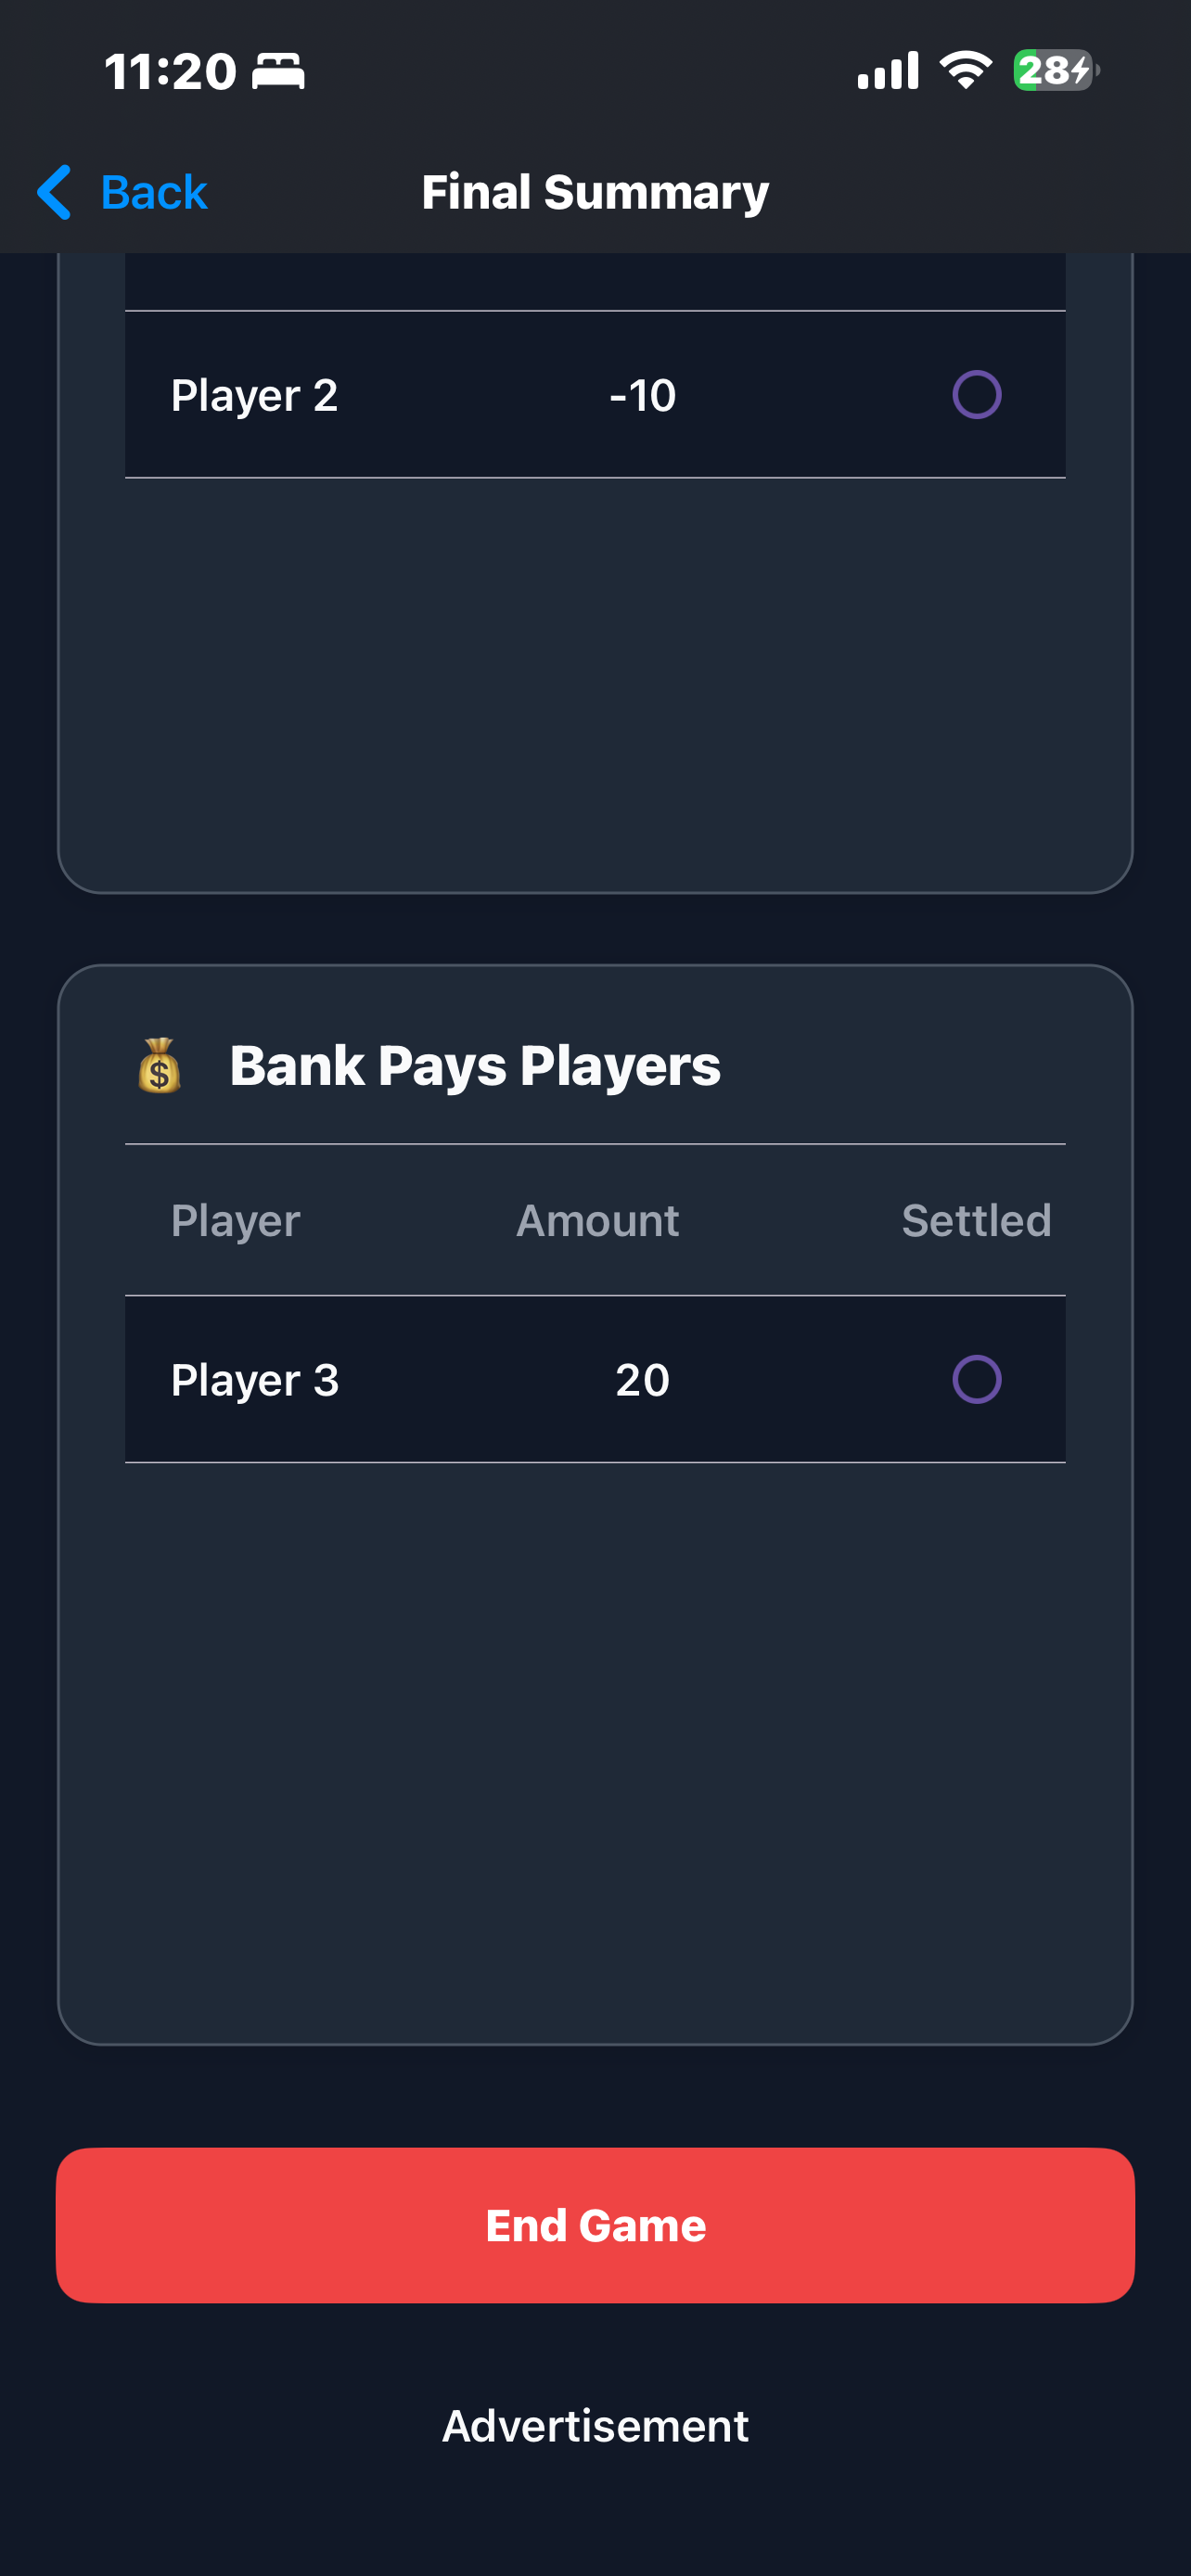
Task: Tap the 11:20 clock in status bar
Action: [170, 72]
